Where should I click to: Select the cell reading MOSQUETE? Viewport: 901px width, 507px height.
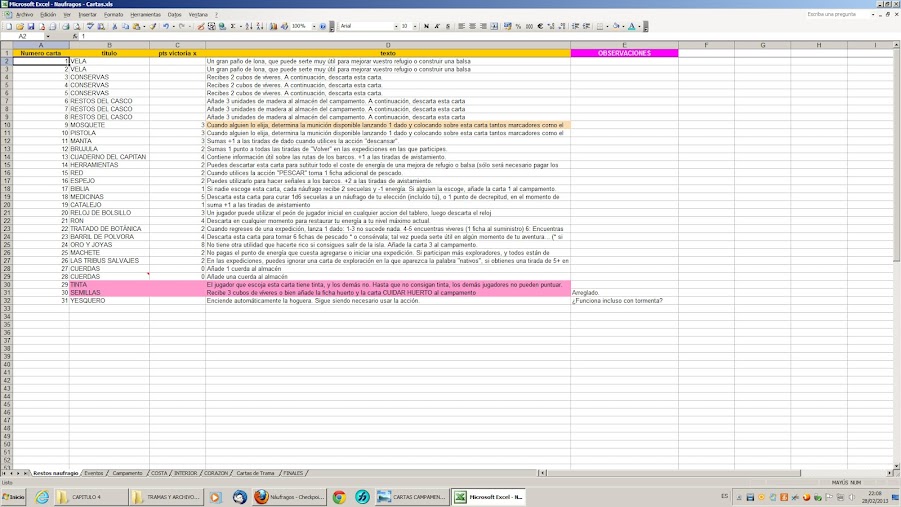[x=109, y=125]
